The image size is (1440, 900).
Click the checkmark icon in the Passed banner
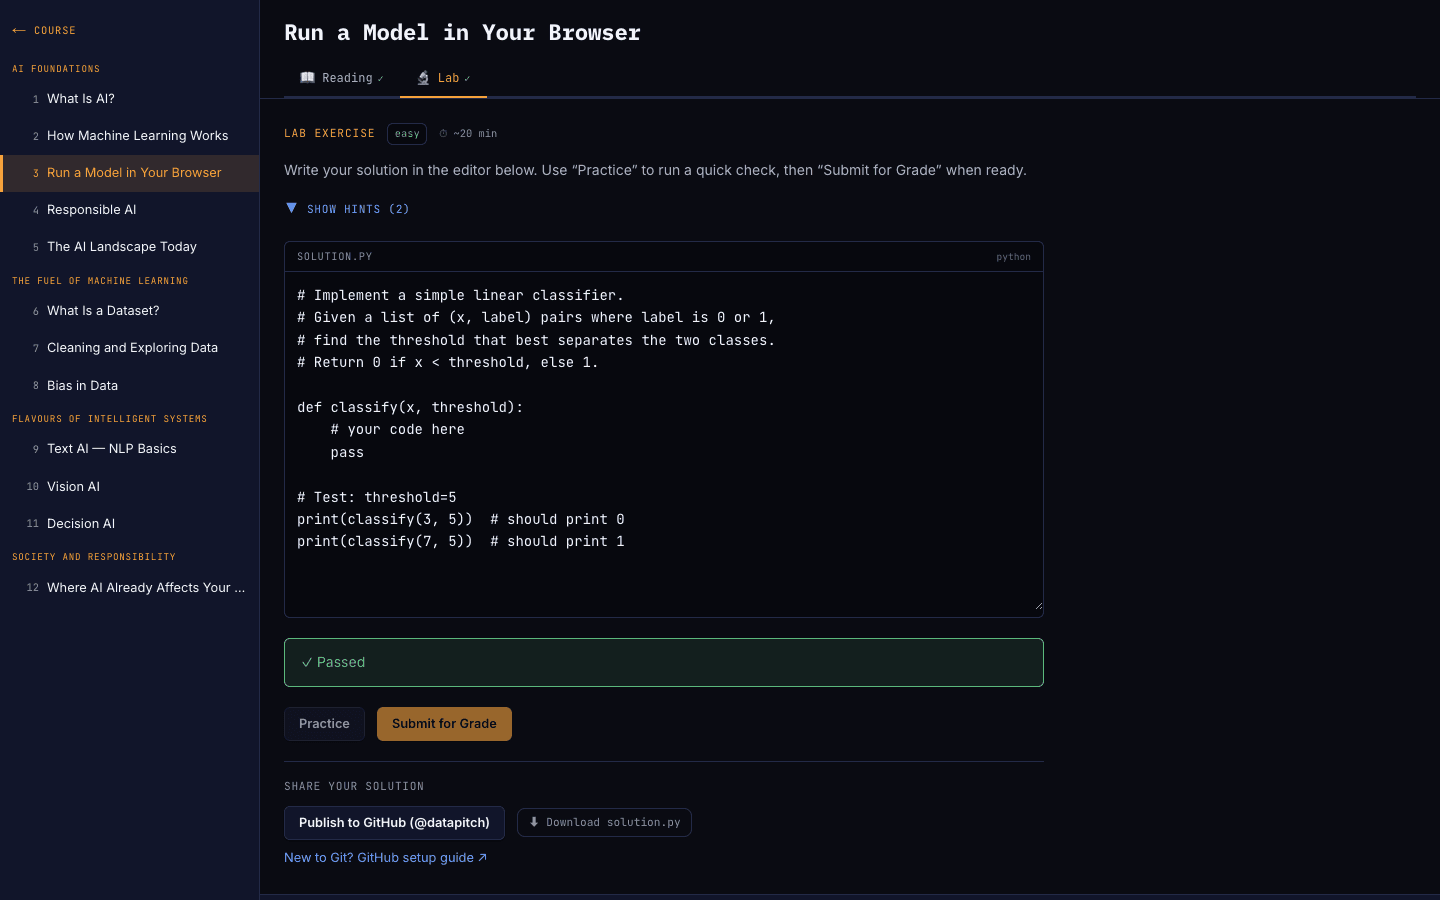pos(307,662)
